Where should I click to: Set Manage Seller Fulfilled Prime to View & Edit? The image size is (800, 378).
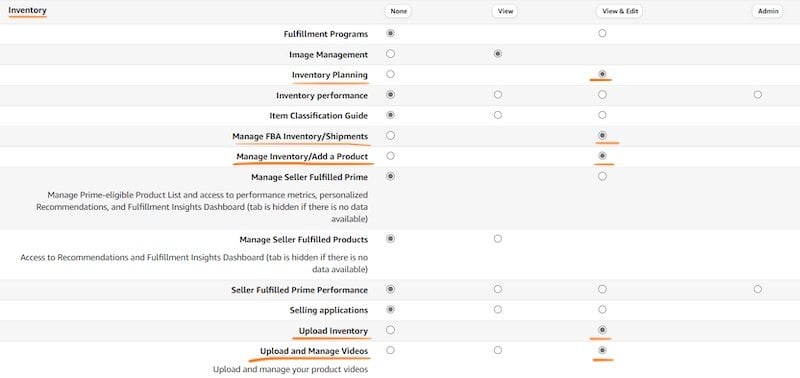click(x=602, y=176)
